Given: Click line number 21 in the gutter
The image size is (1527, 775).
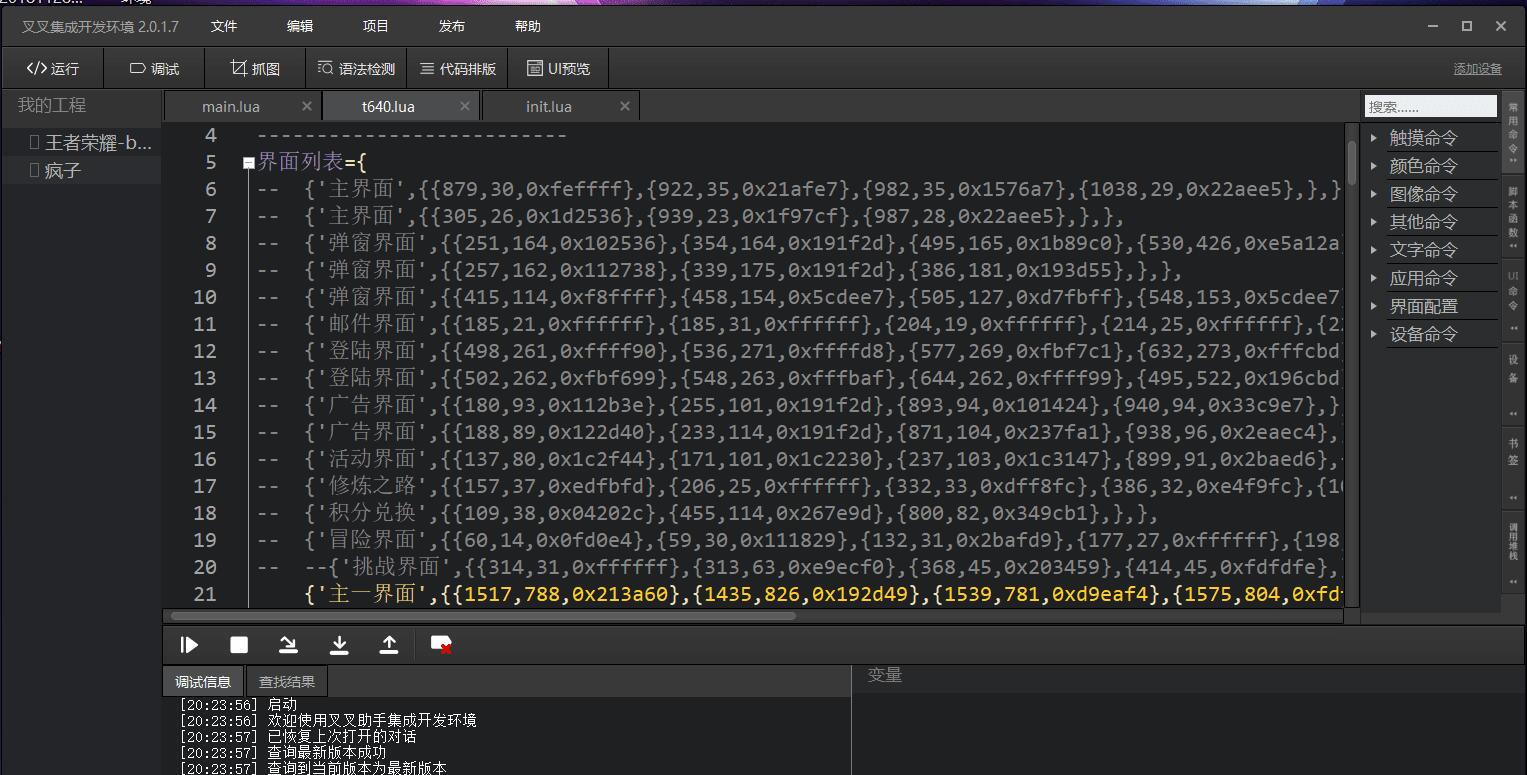Looking at the screenshot, I should point(204,594).
